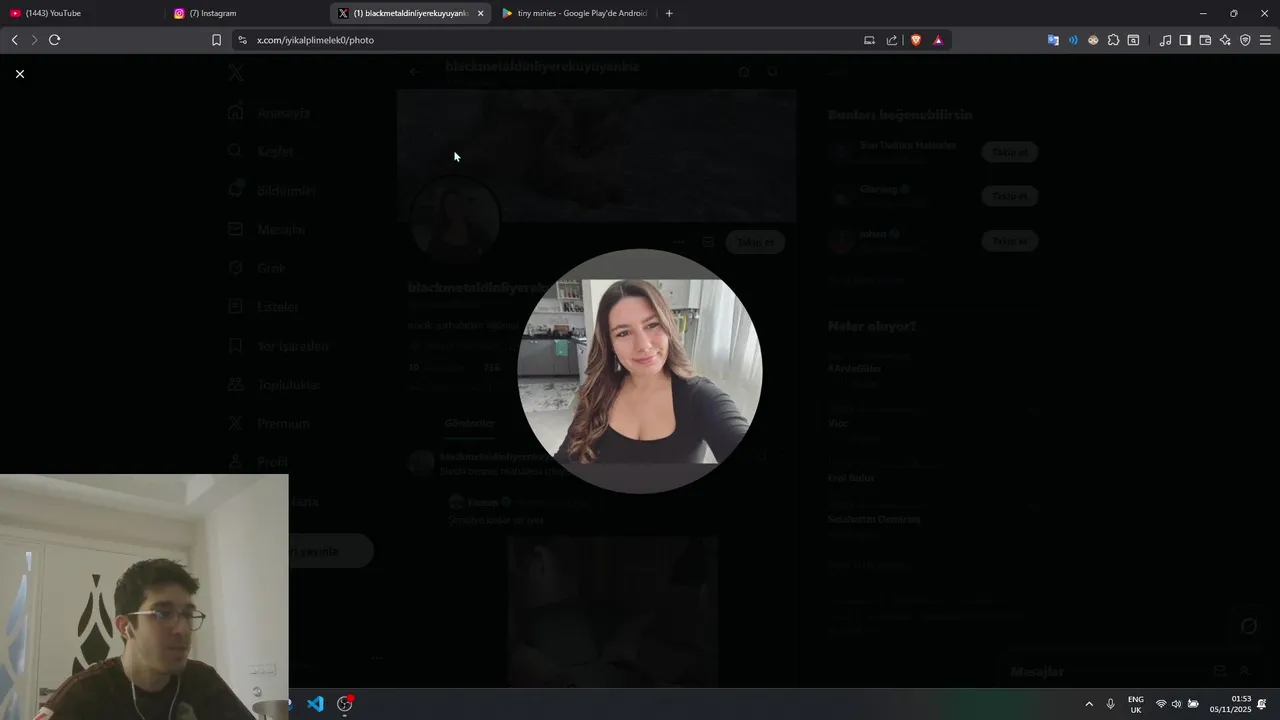The height and width of the screenshot is (720, 1280).
Task: Switch to the (1443) YouTube tab
Action: click(80, 13)
